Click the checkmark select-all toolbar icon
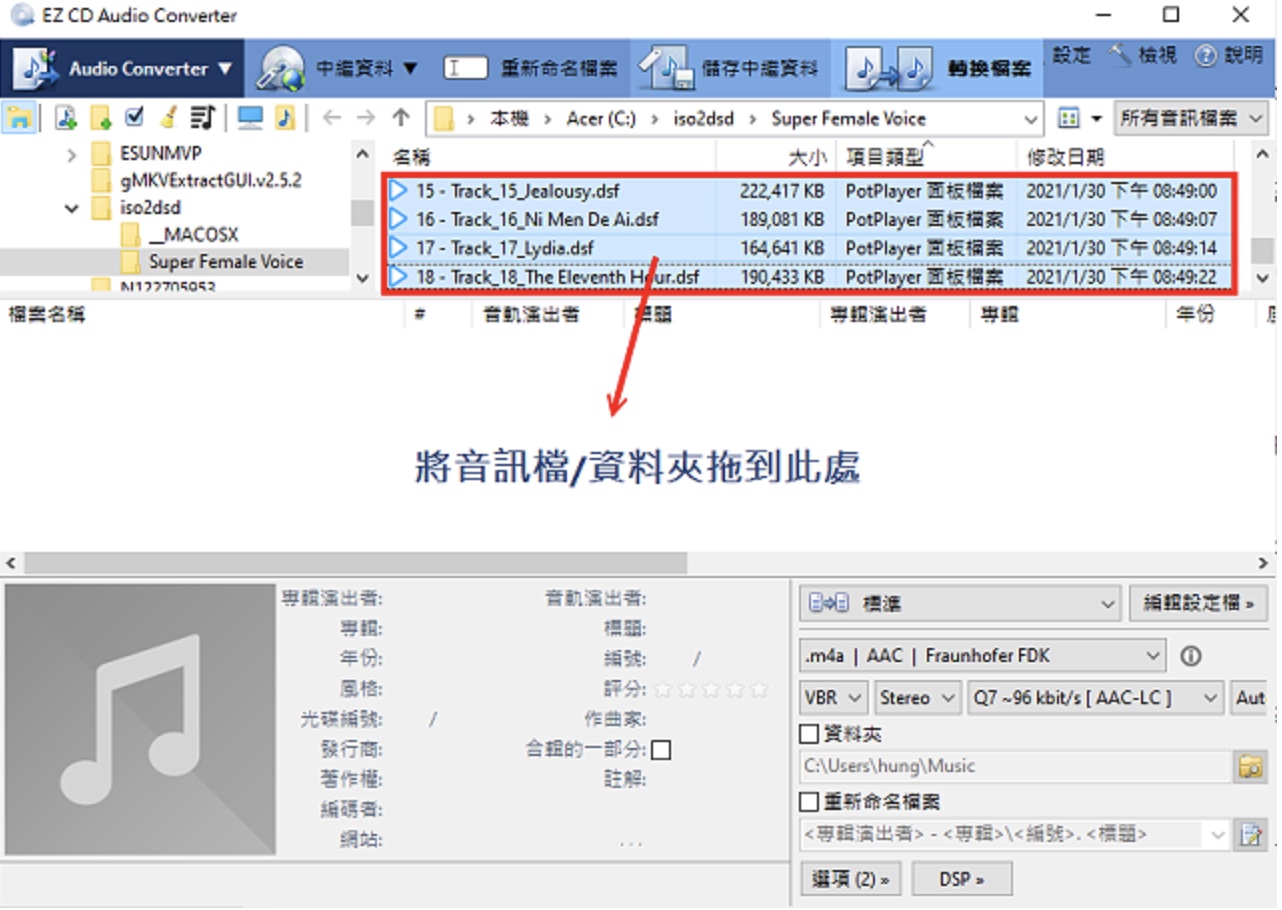 134,117
